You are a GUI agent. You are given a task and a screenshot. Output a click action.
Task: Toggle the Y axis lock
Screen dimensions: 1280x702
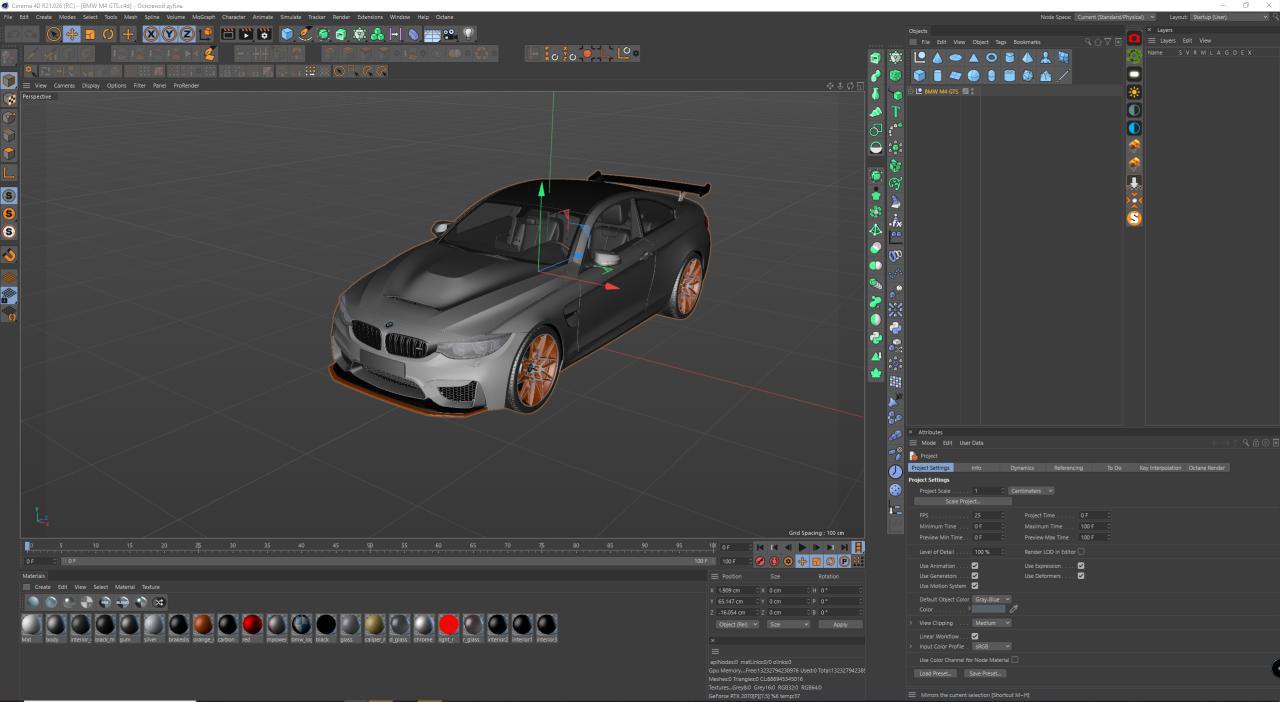(x=169, y=34)
